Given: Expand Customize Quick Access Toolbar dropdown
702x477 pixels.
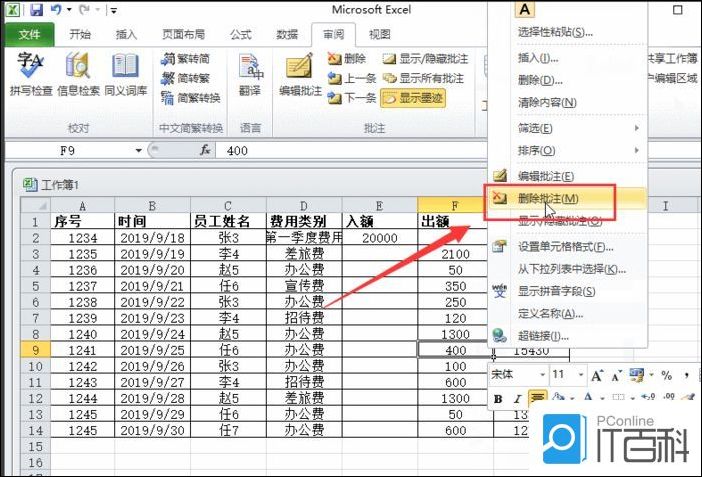Looking at the screenshot, I should pyautogui.click(x=114, y=10).
